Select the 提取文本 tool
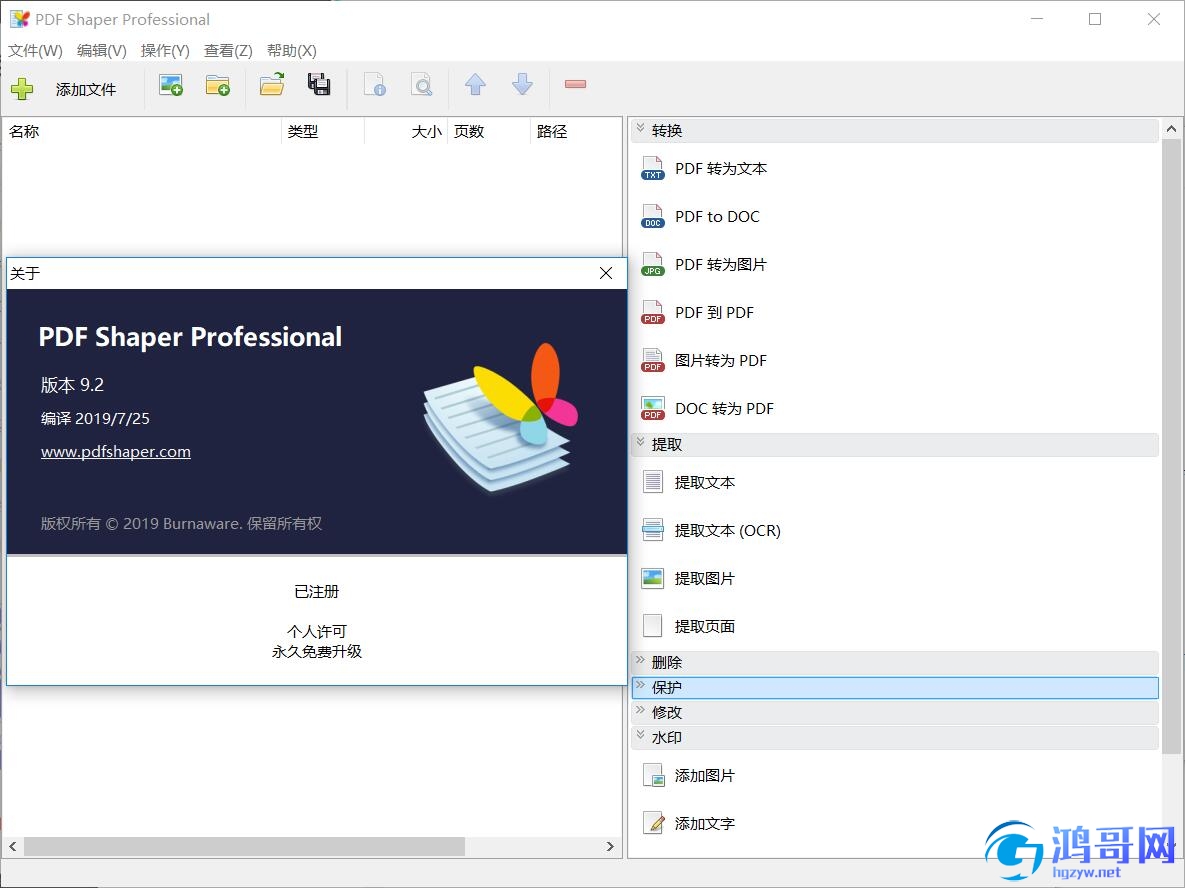Viewport: 1185px width, 888px height. pyautogui.click(x=688, y=482)
